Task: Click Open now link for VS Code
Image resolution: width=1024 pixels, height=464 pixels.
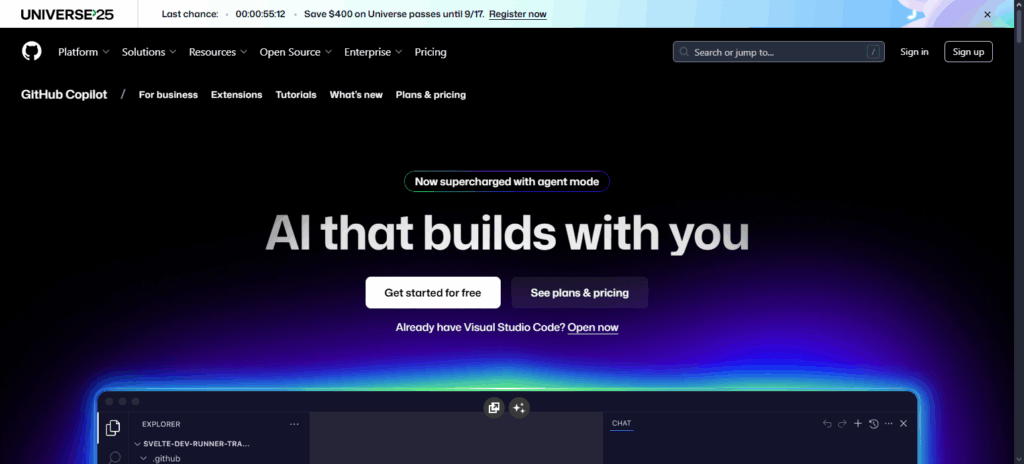Action: [x=593, y=327]
